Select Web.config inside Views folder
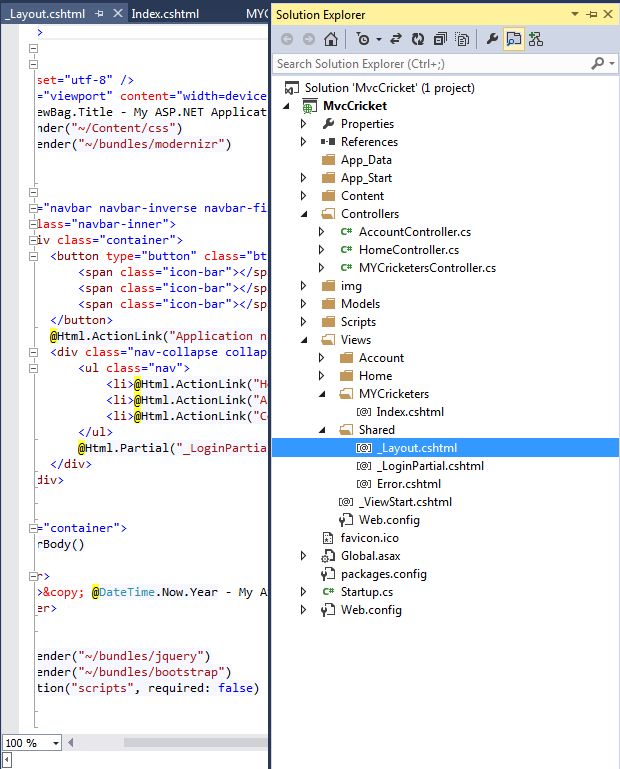 [389, 520]
